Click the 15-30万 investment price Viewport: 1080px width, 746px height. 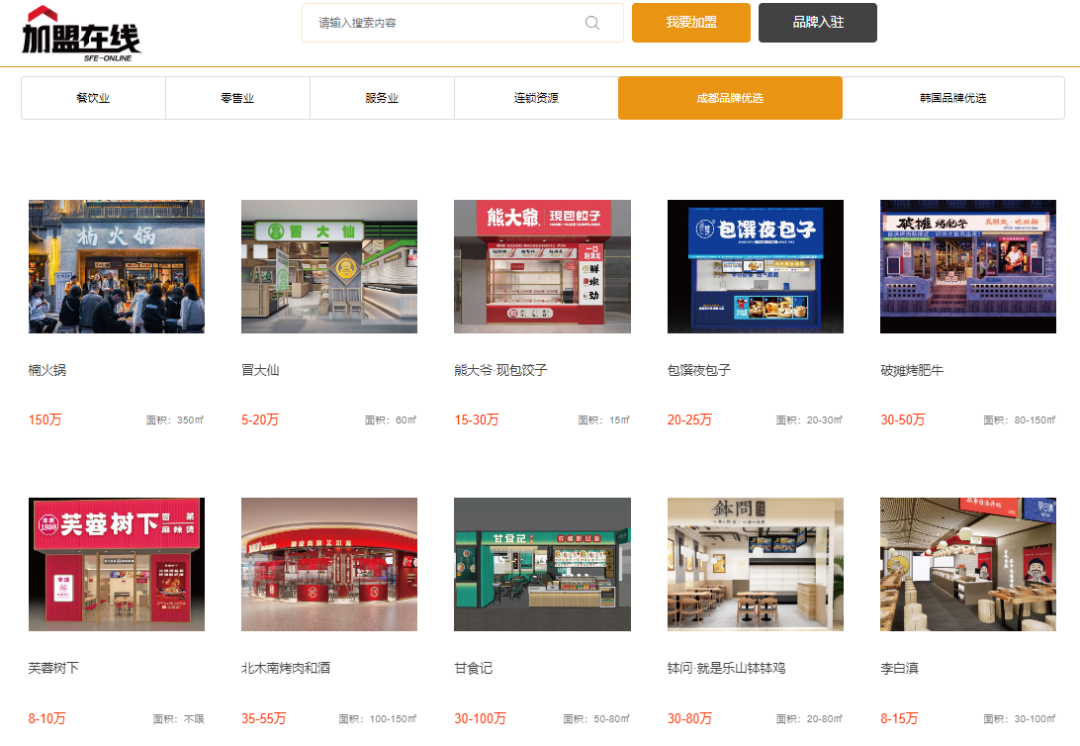[x=476, y=419]
